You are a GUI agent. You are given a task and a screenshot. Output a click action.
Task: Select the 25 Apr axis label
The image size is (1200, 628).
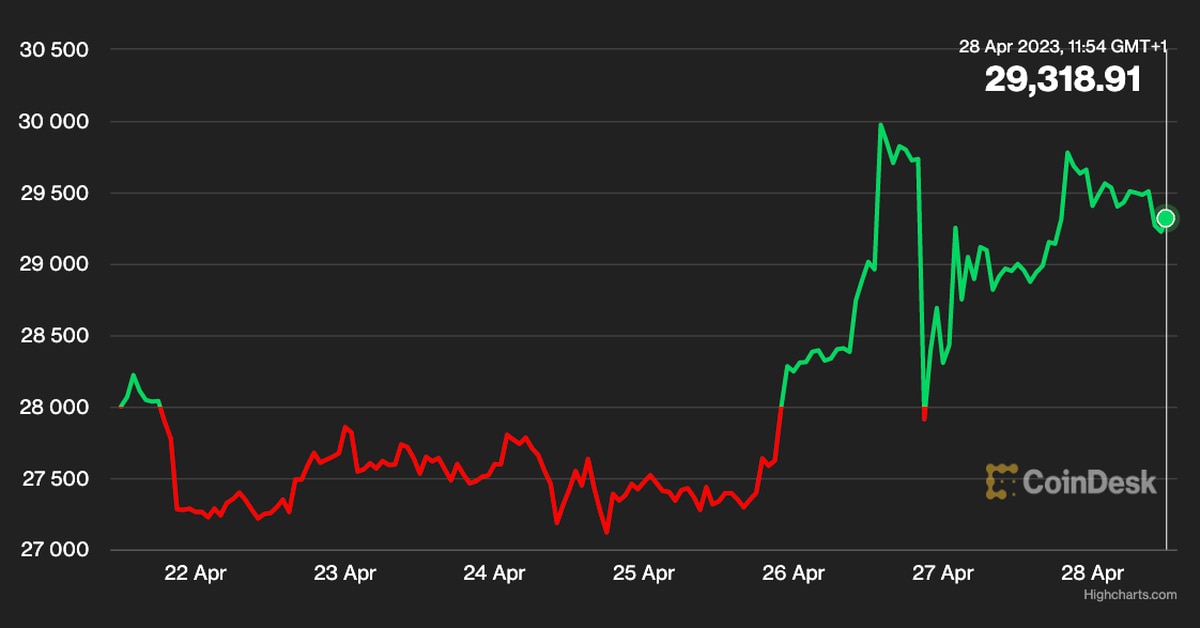(x=644, y=573)
